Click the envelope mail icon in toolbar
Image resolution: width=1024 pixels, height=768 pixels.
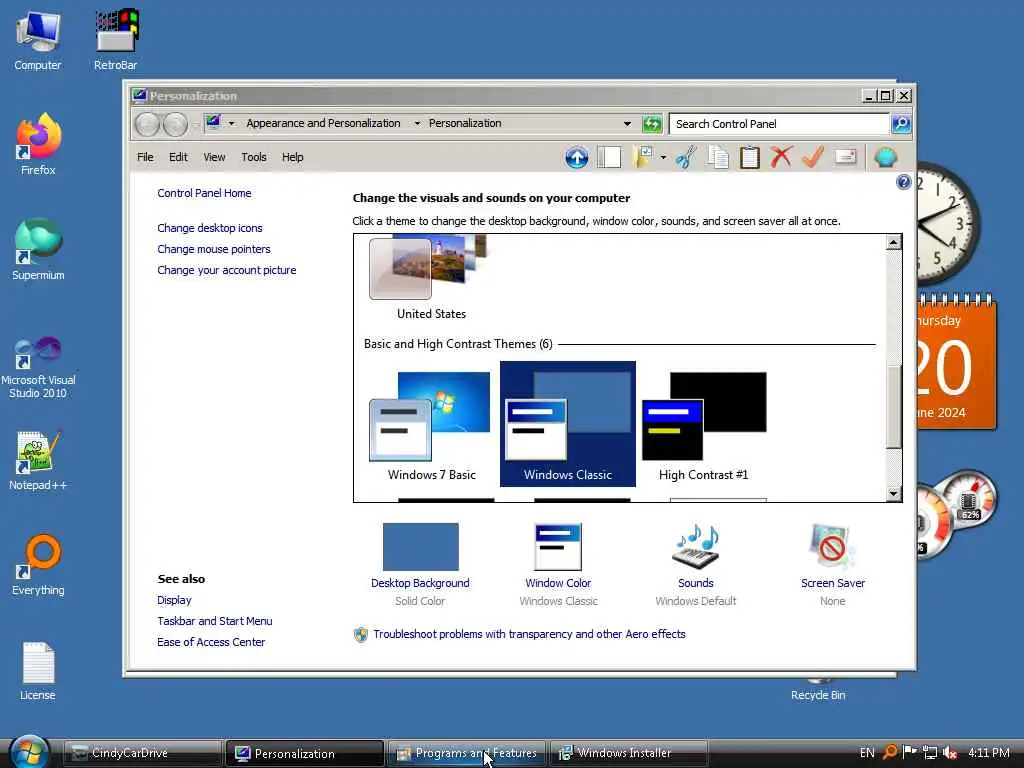pos(845,157)
